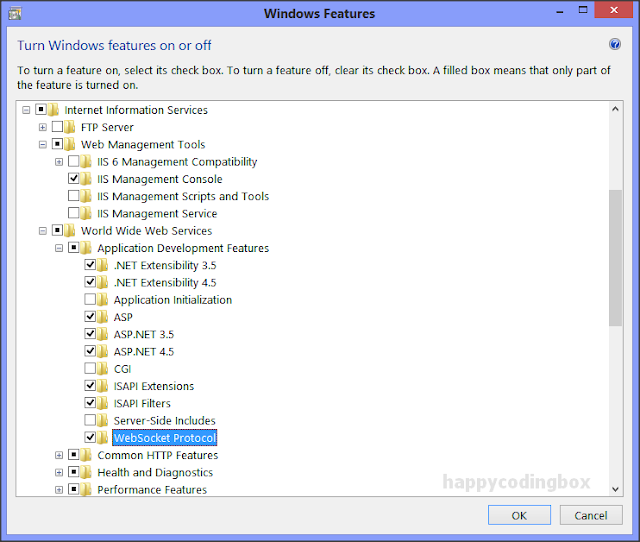Turn on Application Initialization checkbox
This screenshot has height=542, width=640.
[90, 299]
